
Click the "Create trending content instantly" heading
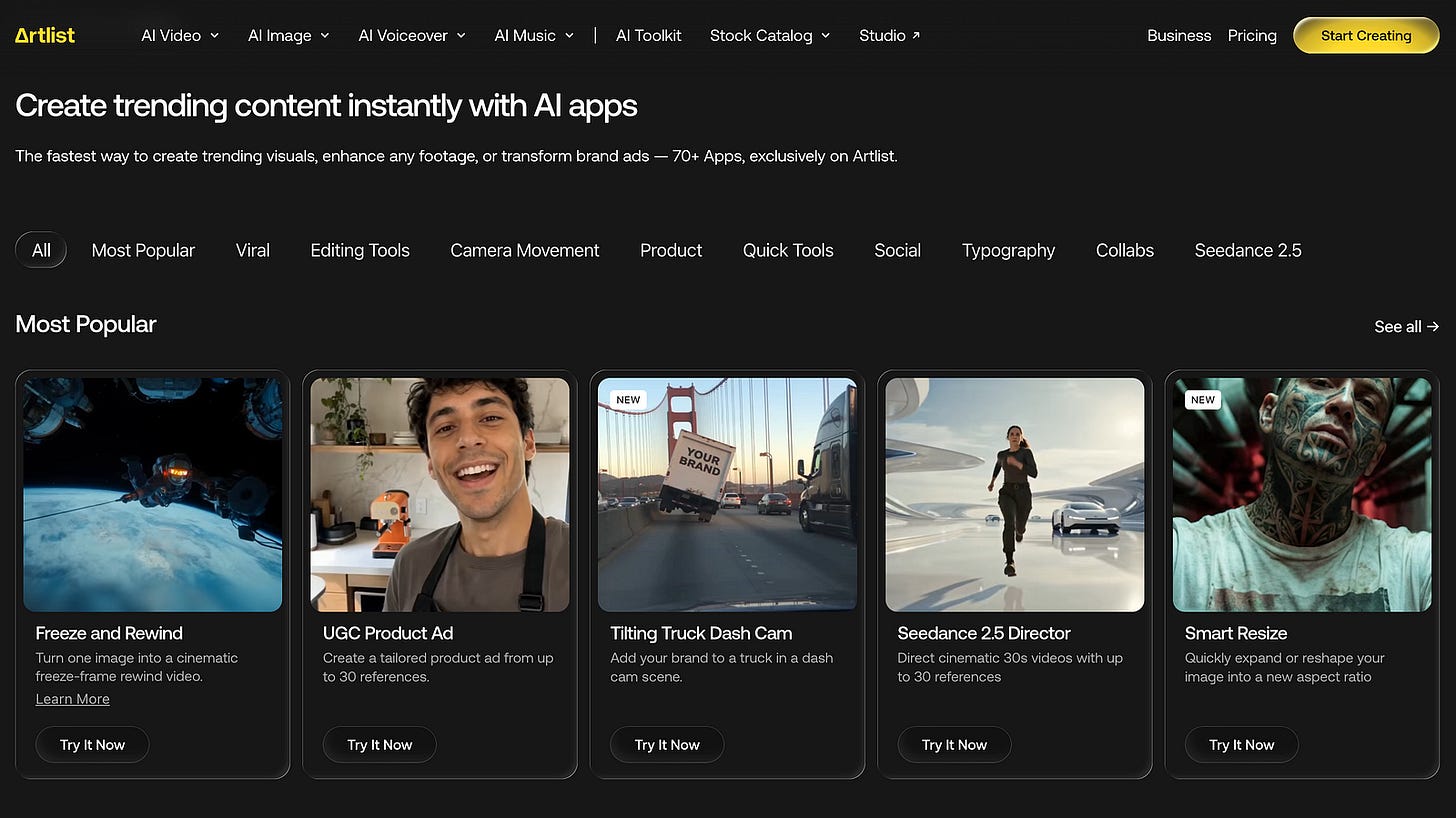(326, 106)
